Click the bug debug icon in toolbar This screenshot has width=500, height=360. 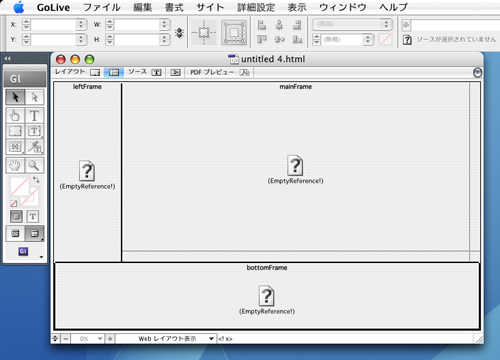tap(179, 32)
